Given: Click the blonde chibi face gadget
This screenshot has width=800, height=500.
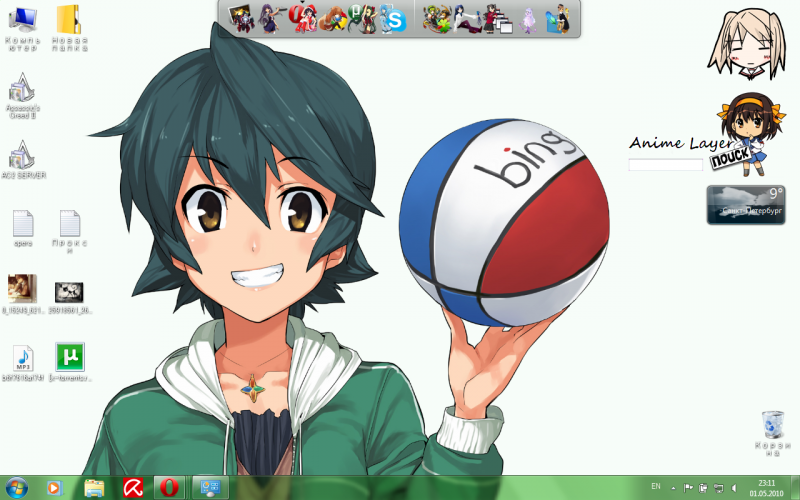Looking at the screenshot, I should [747, 44].
